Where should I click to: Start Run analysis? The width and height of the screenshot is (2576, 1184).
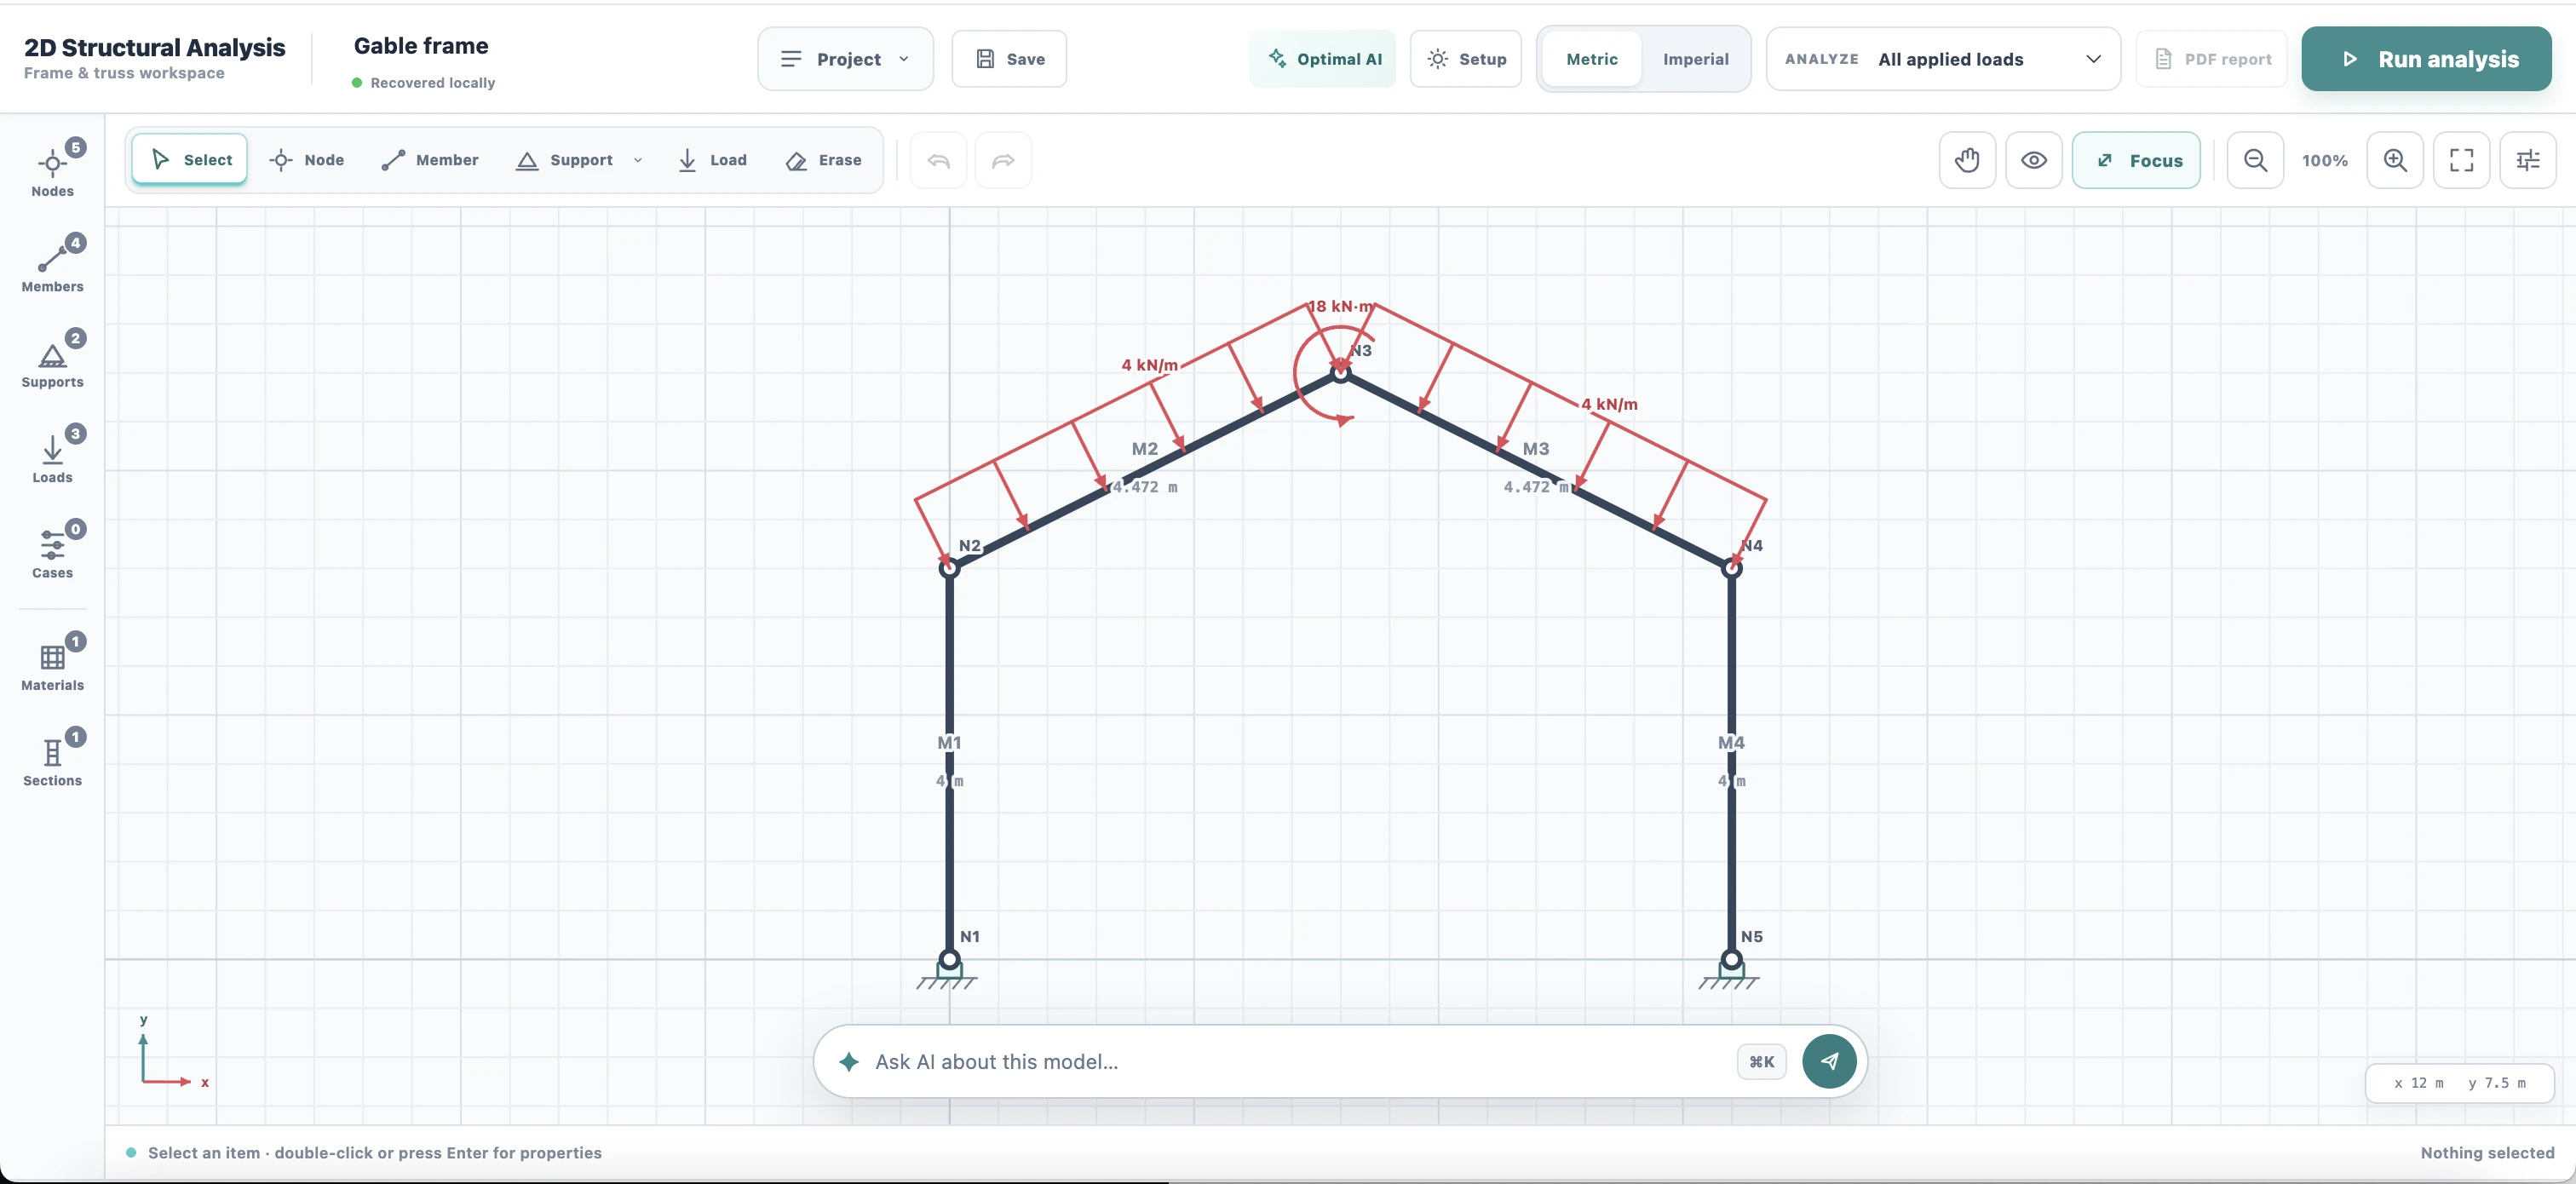(2427, 59)
